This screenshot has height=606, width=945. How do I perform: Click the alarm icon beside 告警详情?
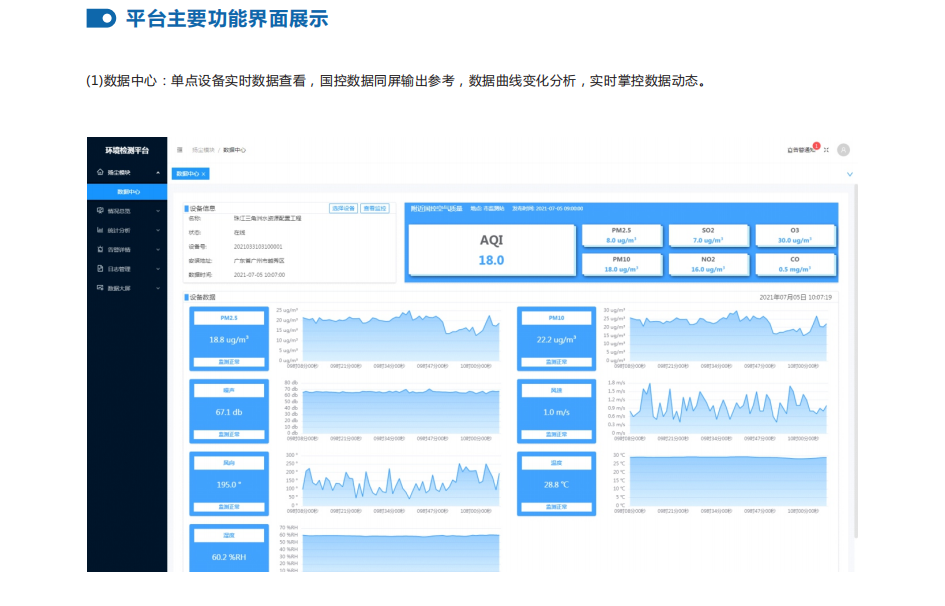click(100, 249)
